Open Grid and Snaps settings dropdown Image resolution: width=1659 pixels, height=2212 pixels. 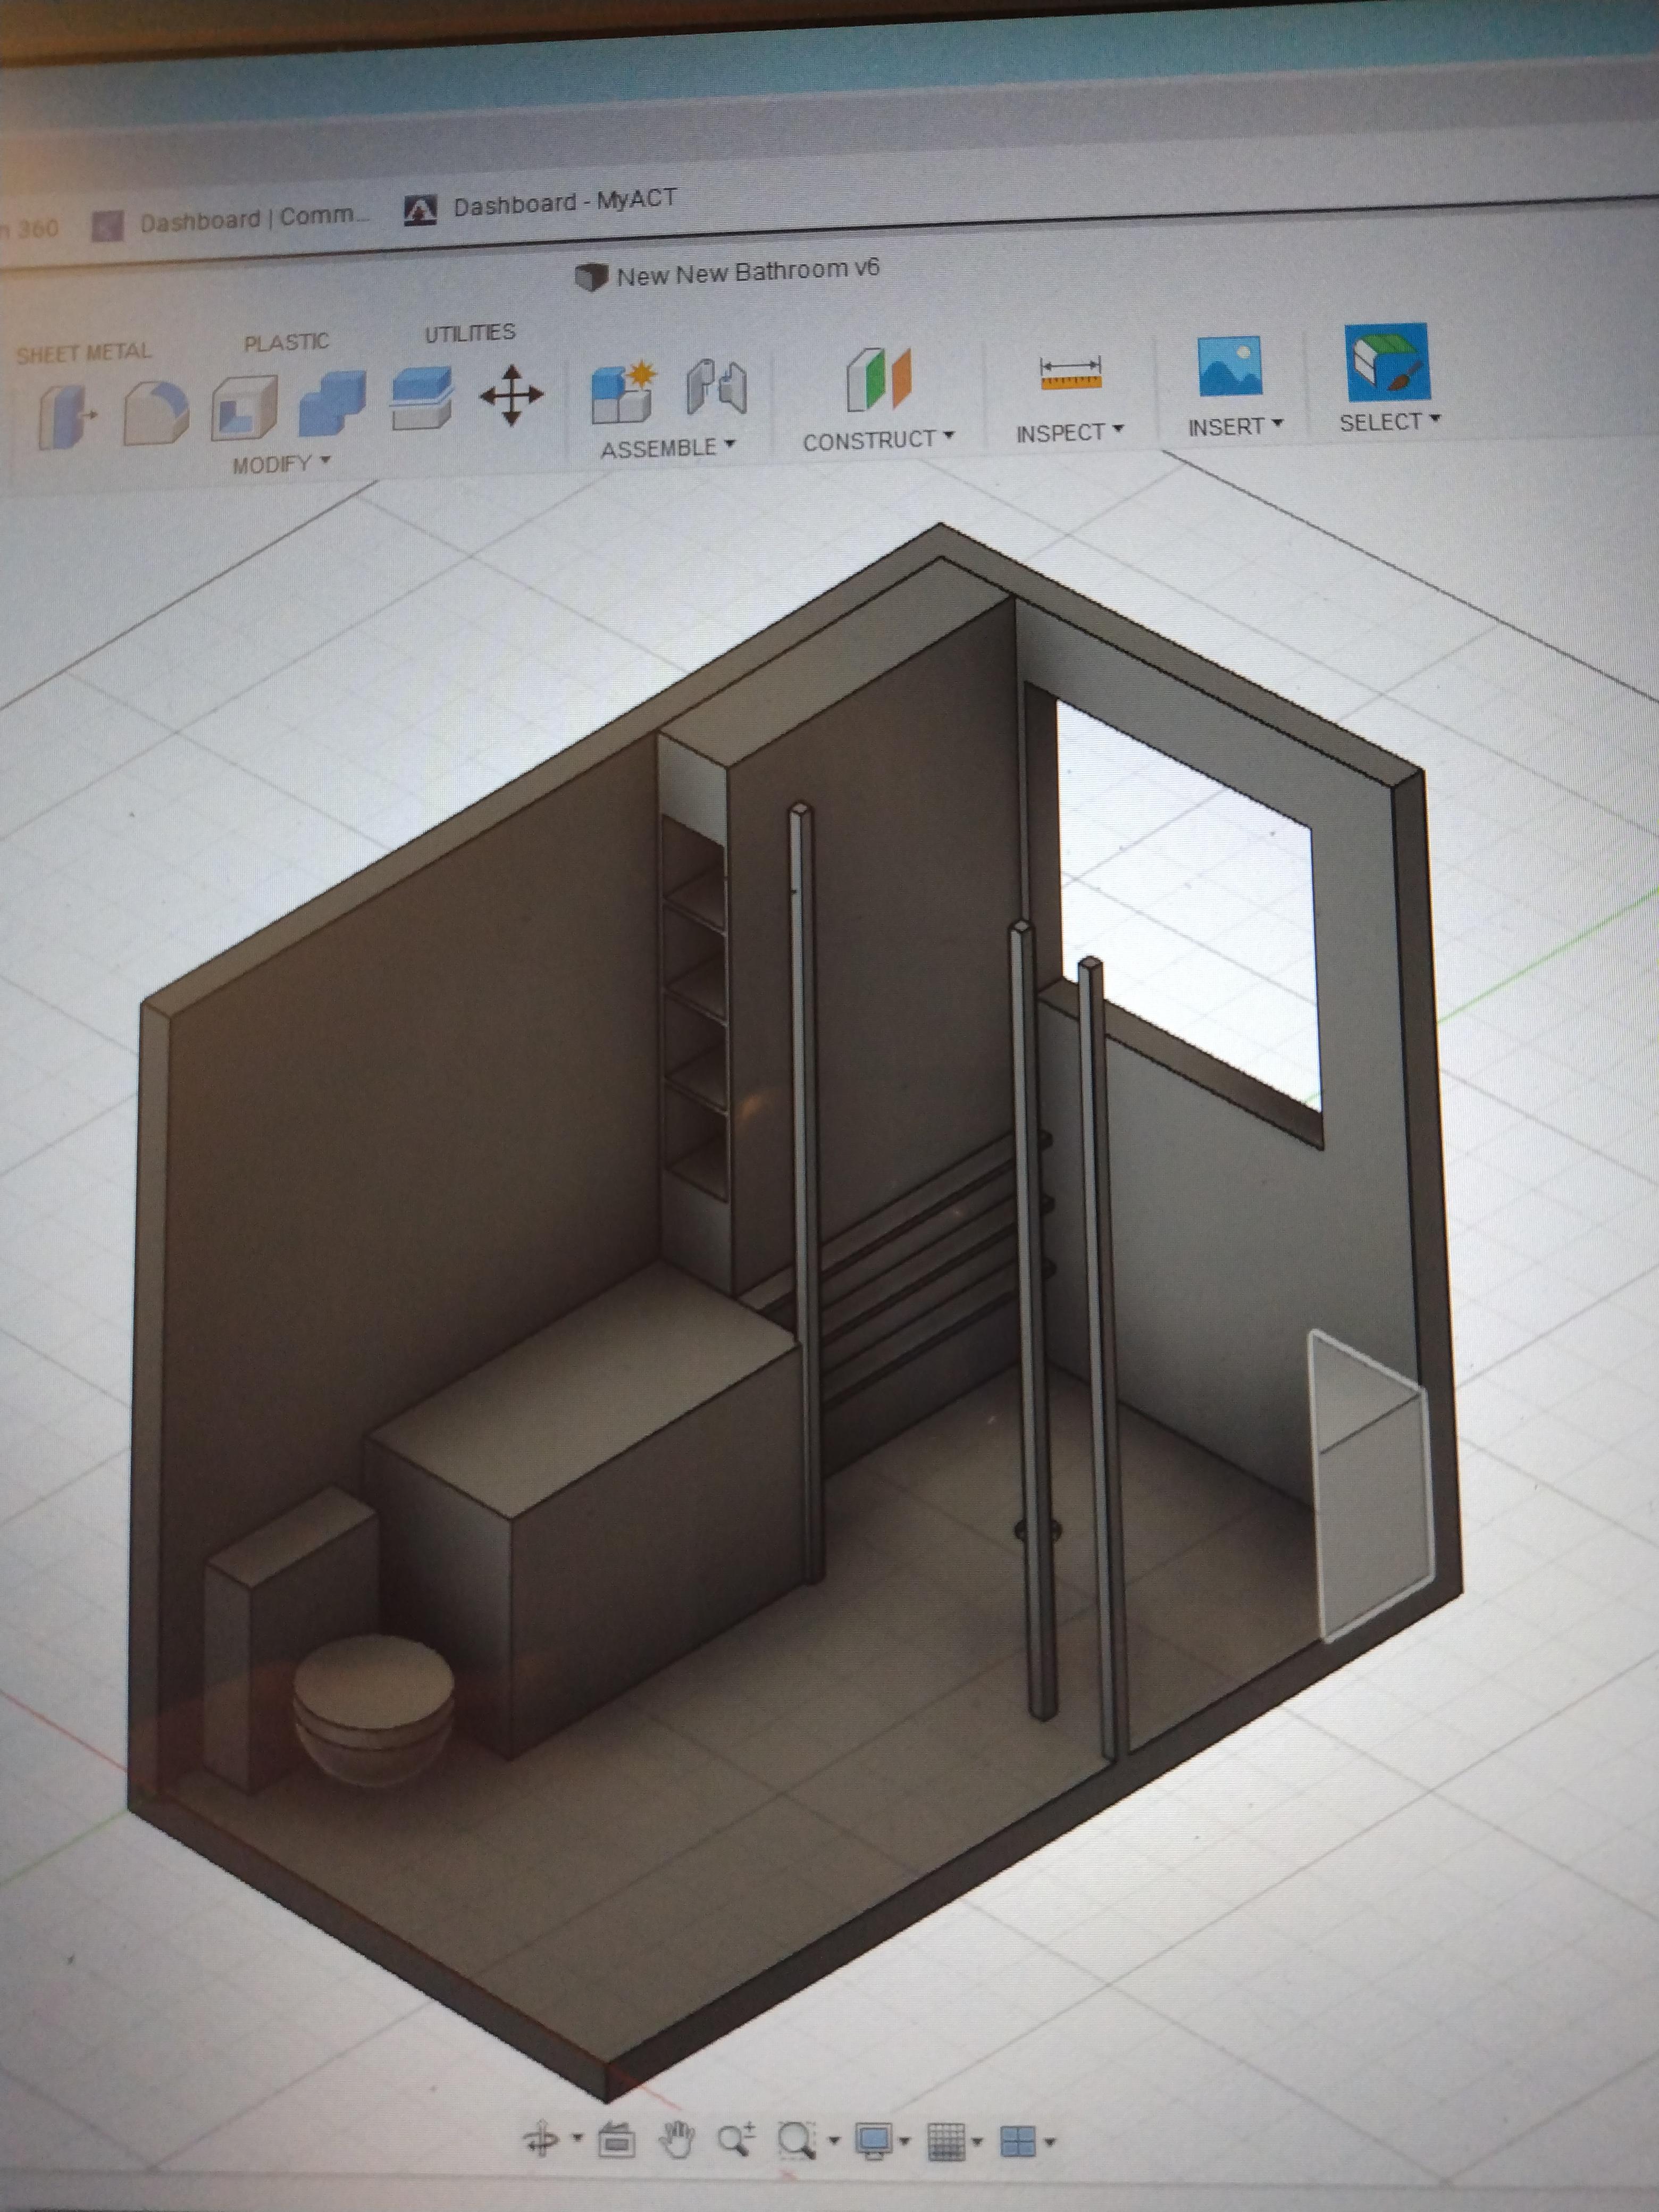pos(951,2140)
